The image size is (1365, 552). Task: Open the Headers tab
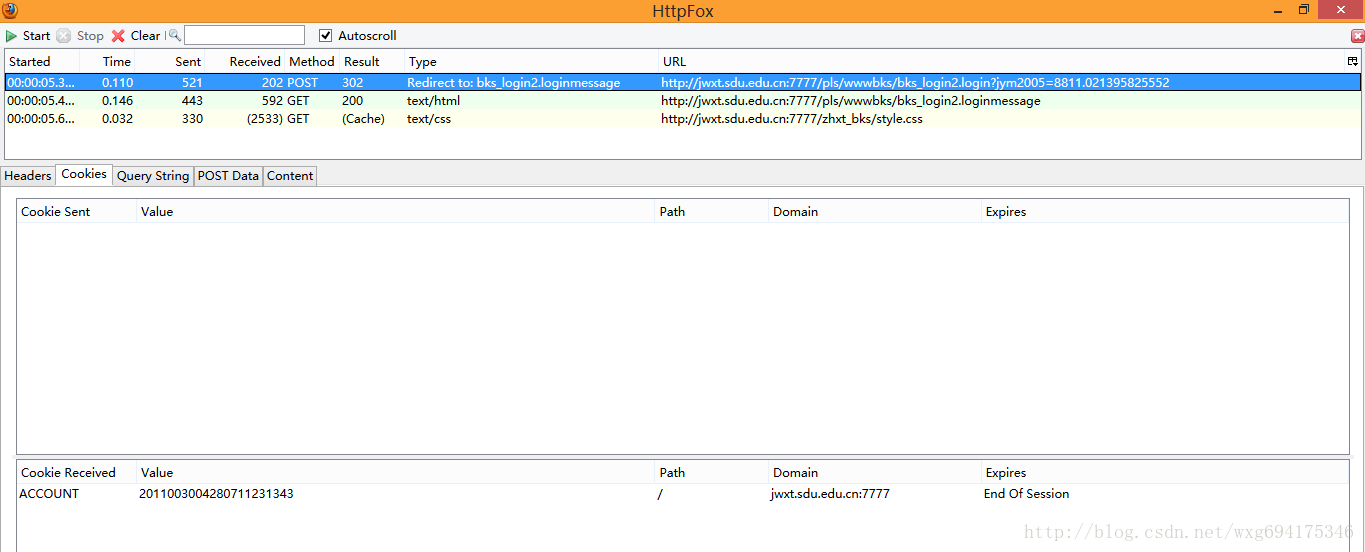(x=28, y=175)
